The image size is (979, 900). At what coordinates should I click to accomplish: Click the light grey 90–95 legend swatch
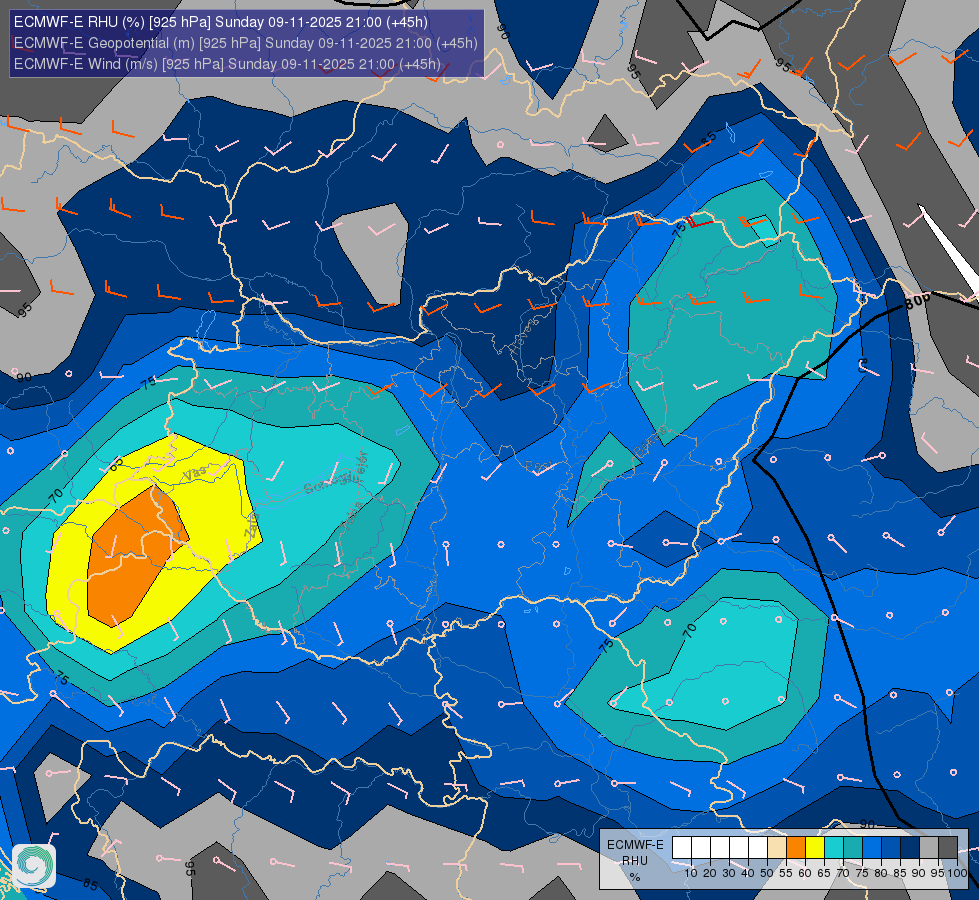click(928, 848)
